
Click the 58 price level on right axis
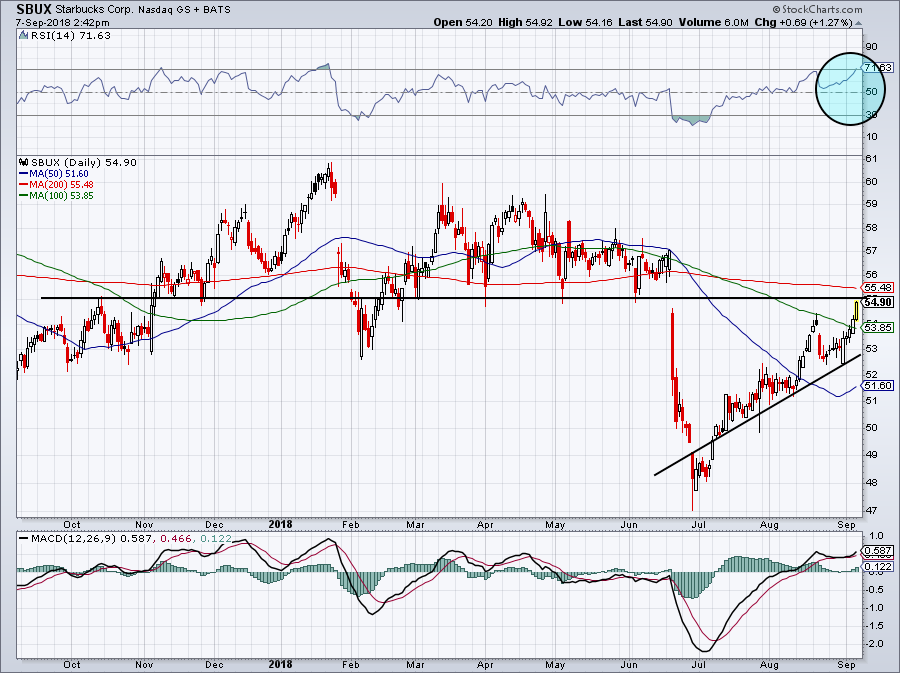871,228
